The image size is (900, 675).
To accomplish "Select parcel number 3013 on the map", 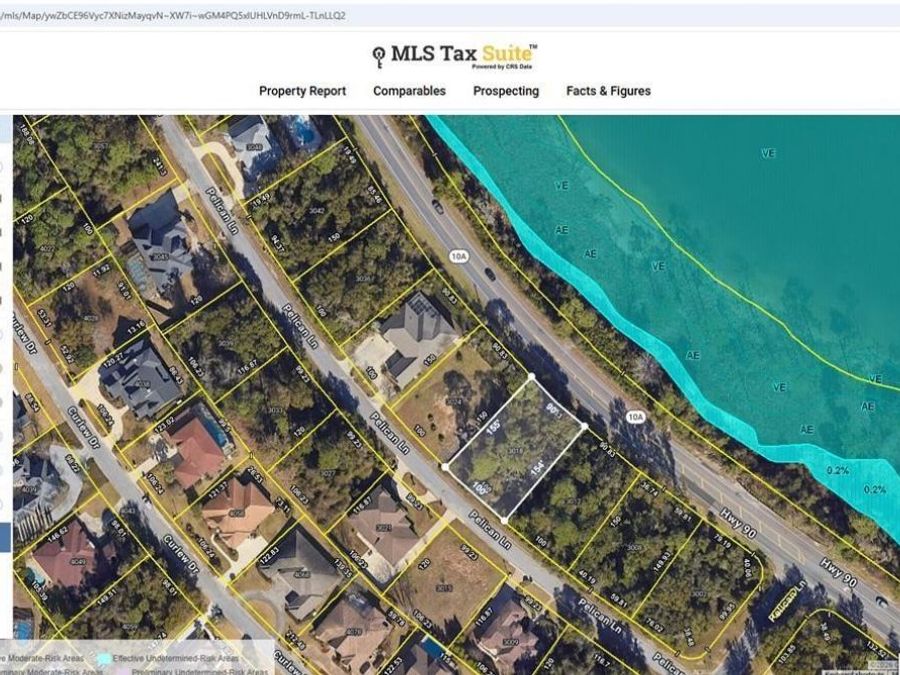I will [x=444, y=587].
